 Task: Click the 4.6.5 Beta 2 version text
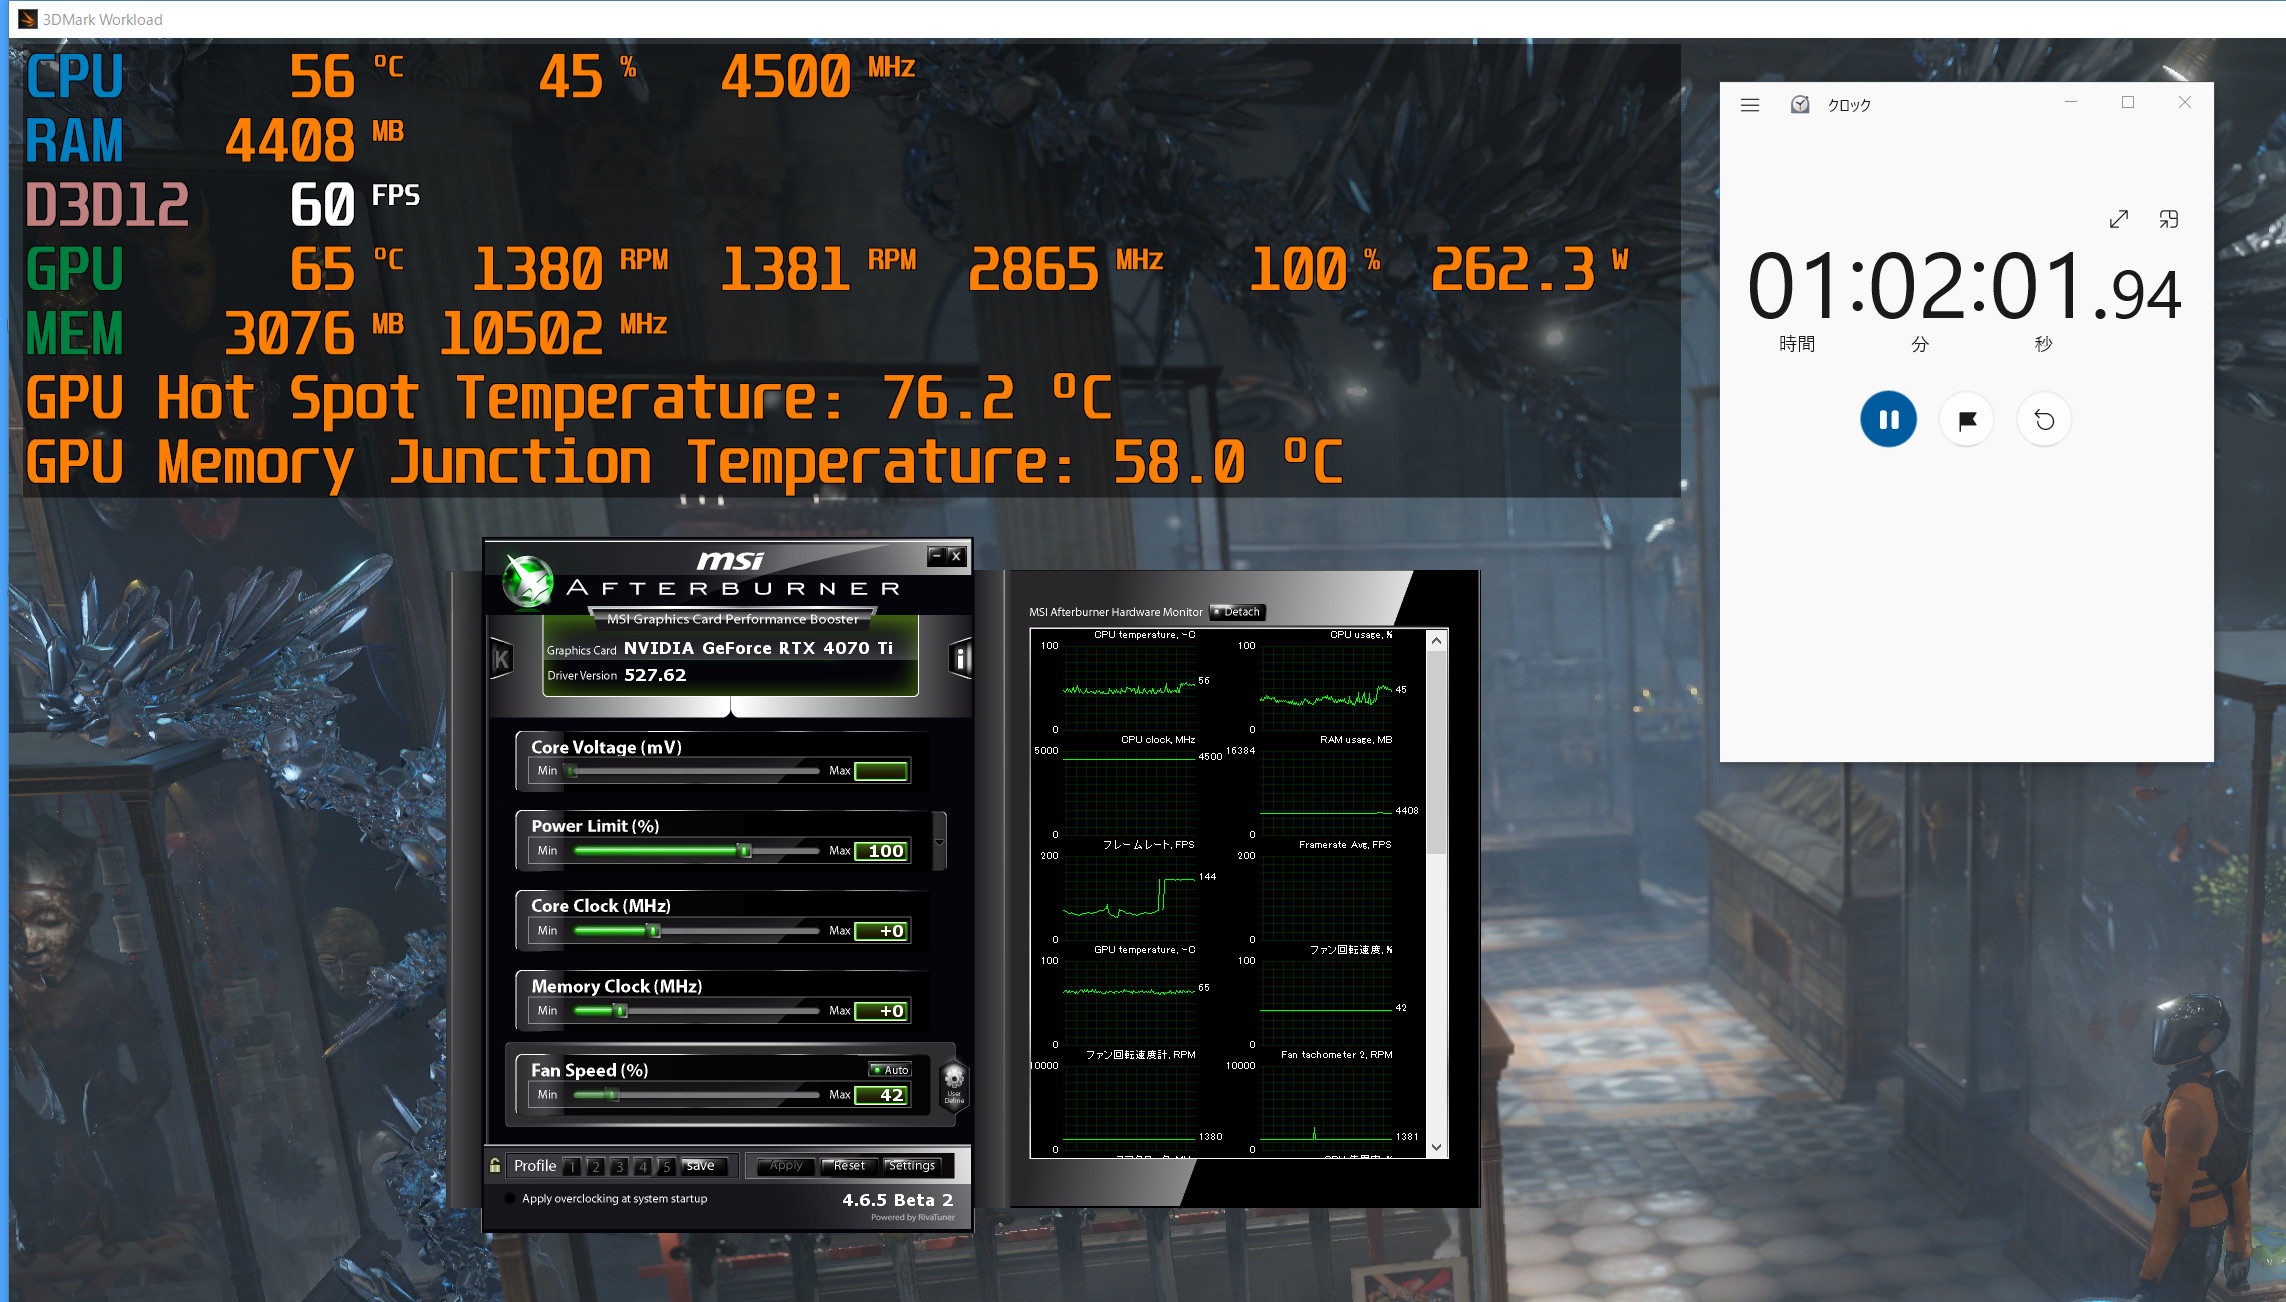coord(897,1200)
